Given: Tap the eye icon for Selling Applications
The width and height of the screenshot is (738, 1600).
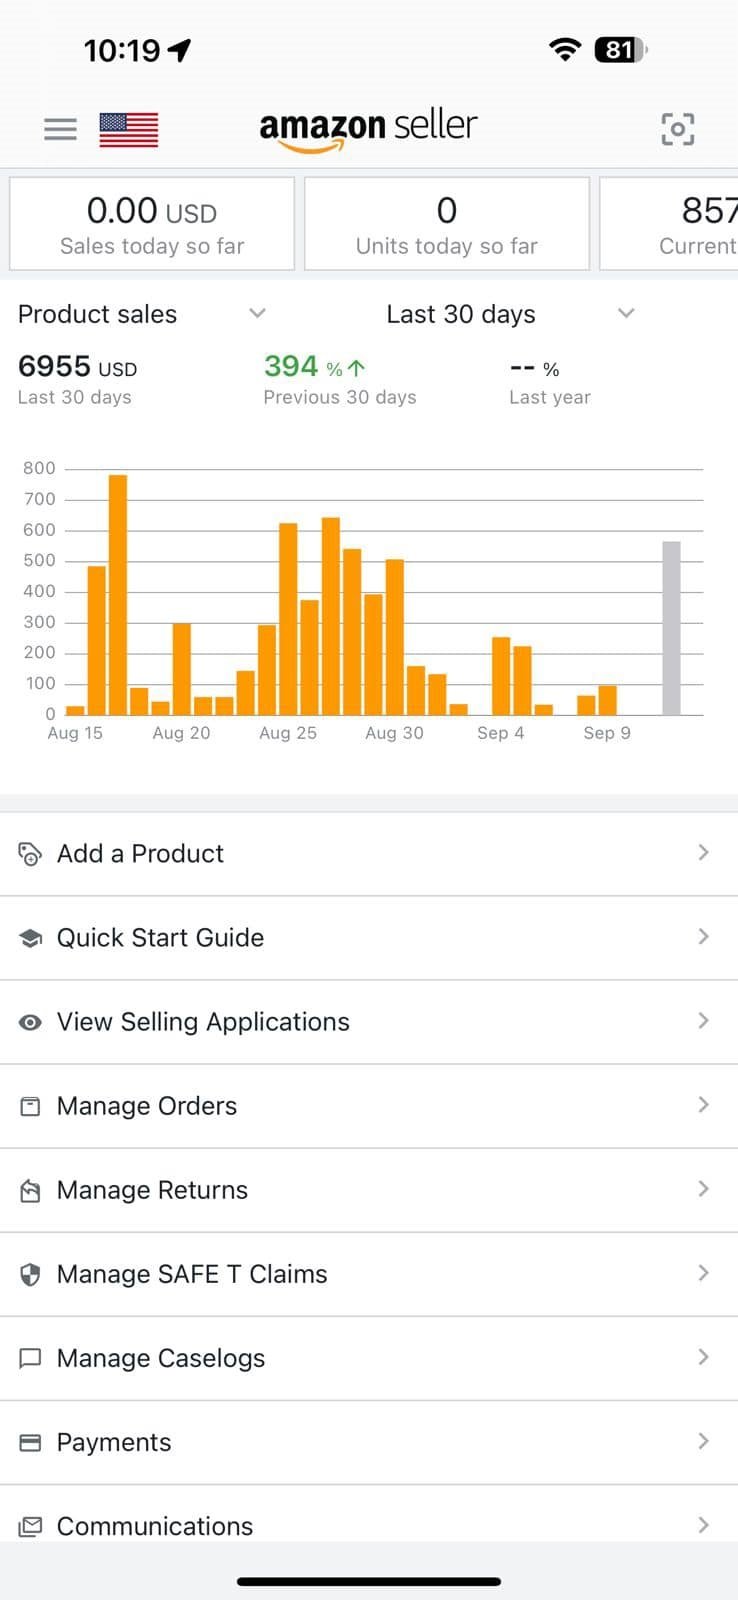Looking at the screenshot, I should pyautogui.click(x=30, y=1022).
